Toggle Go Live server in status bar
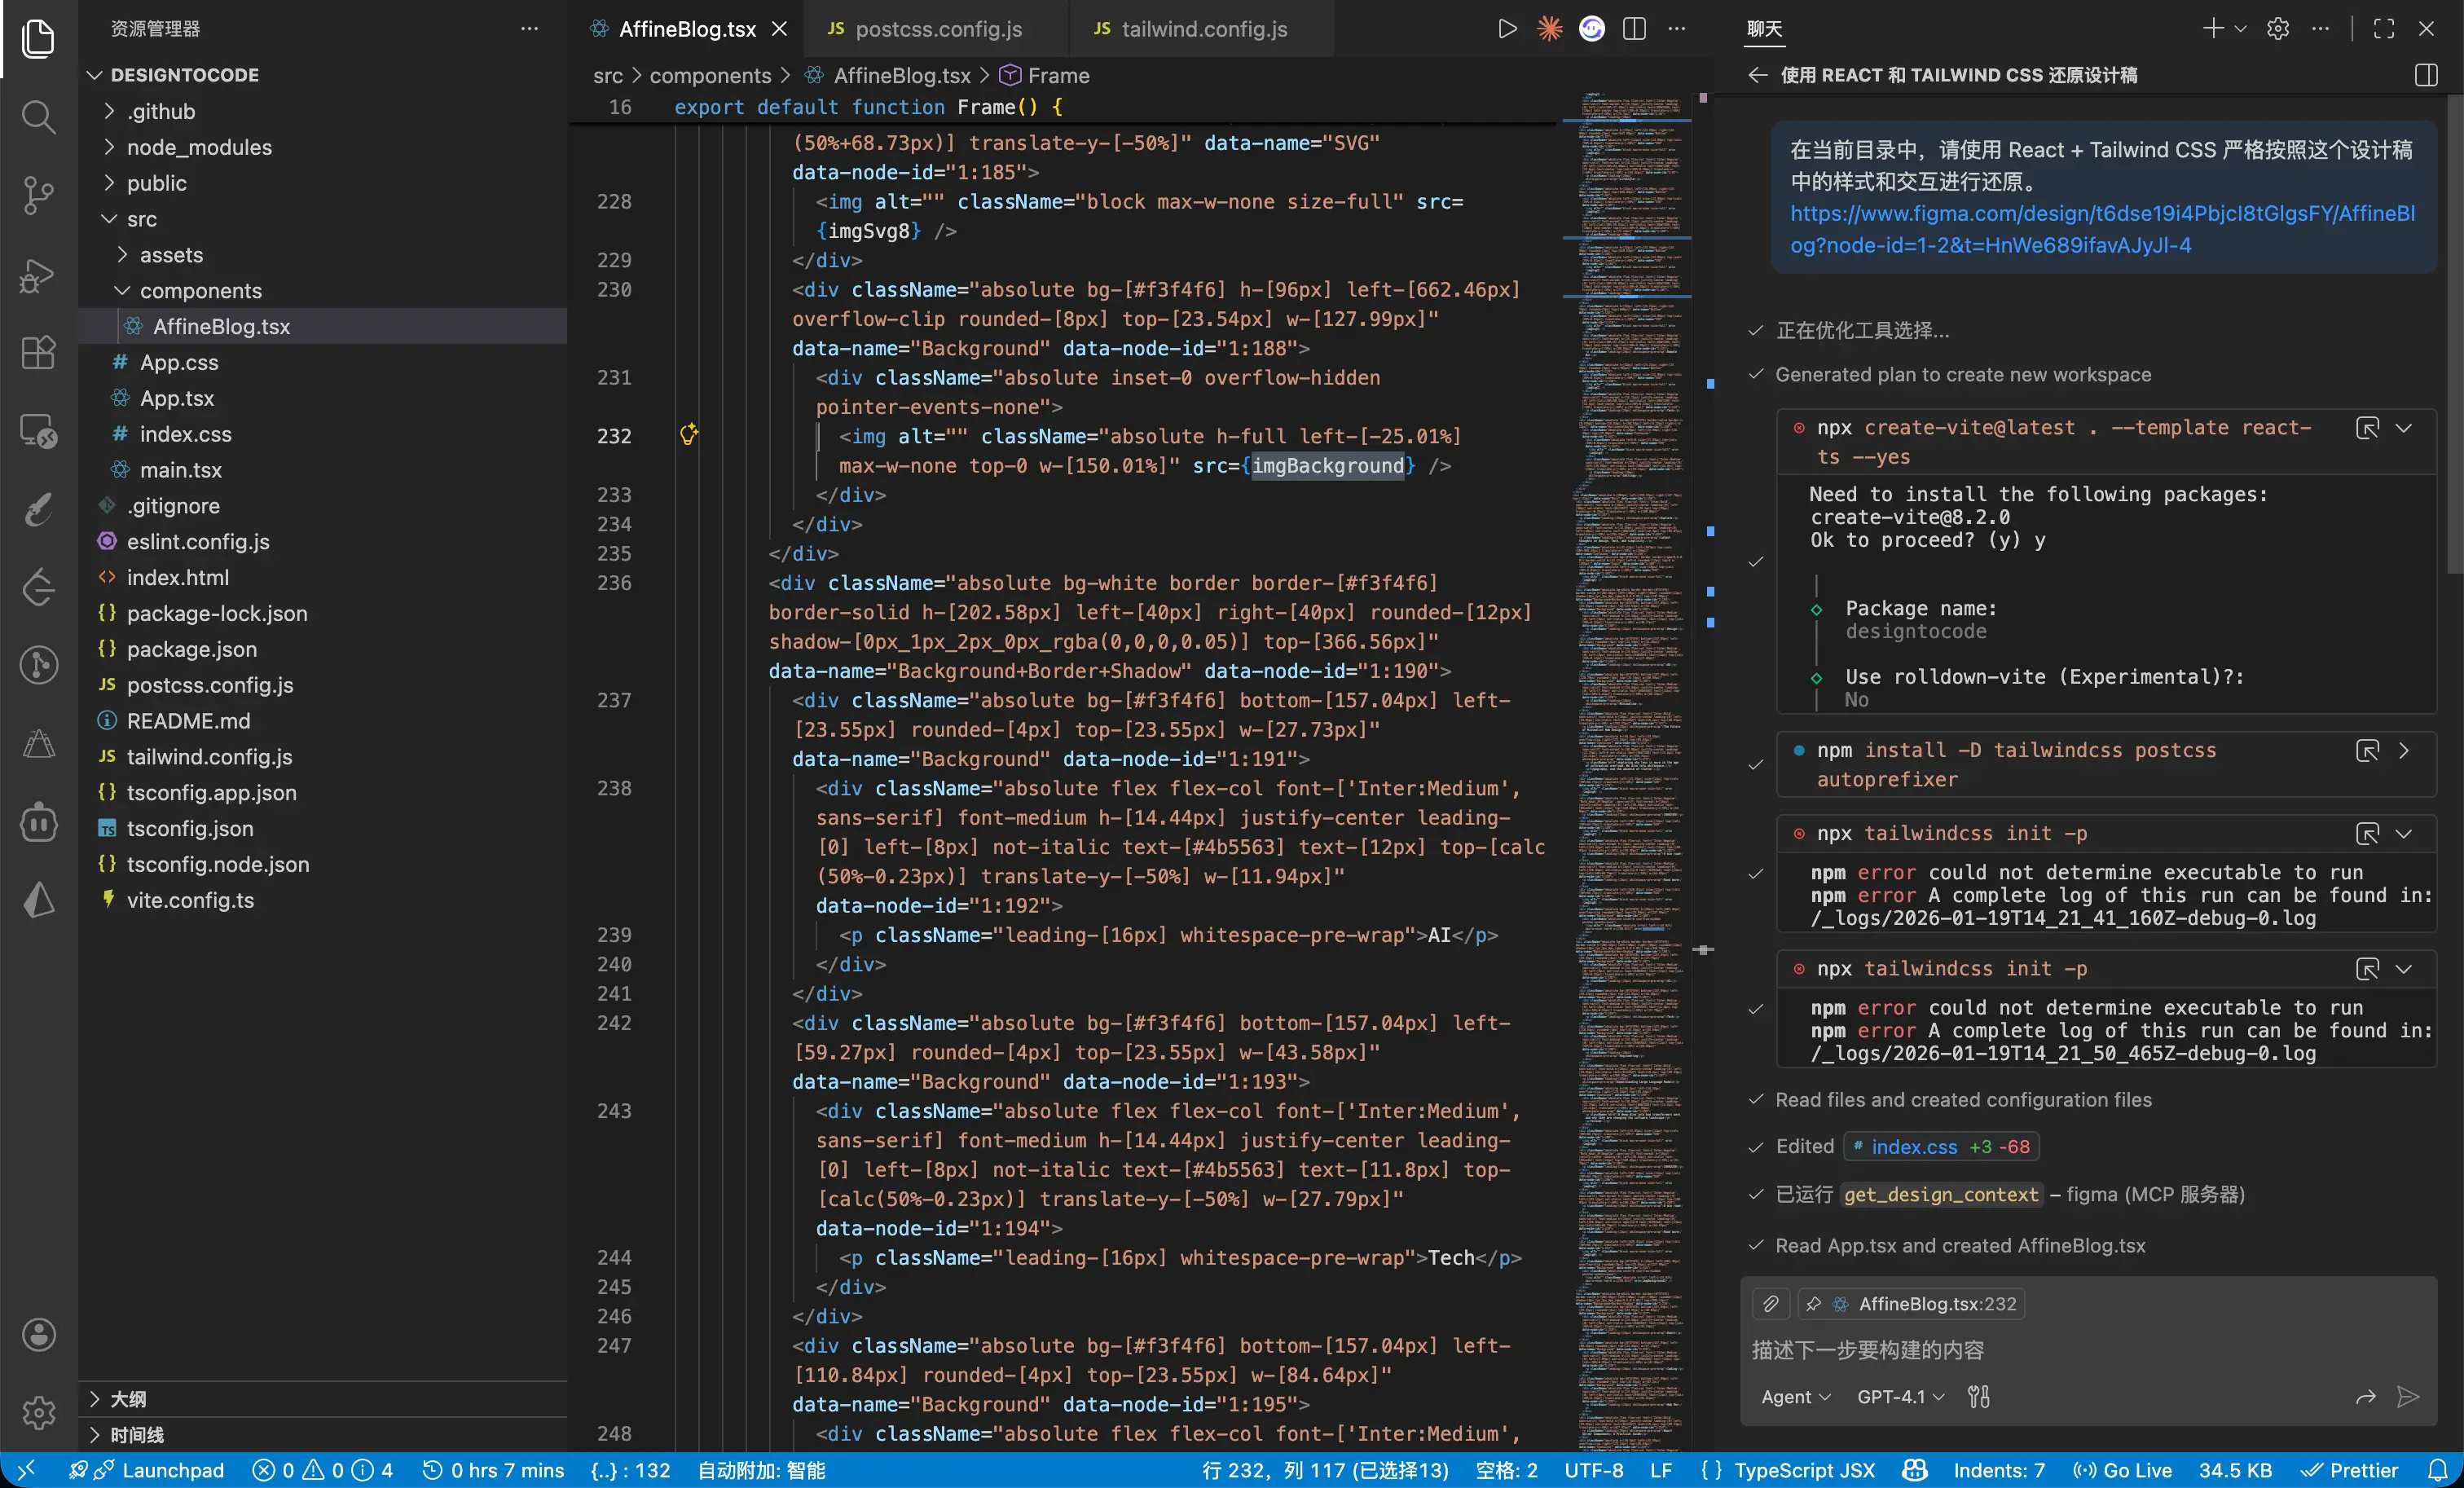 [2122, 1470]
